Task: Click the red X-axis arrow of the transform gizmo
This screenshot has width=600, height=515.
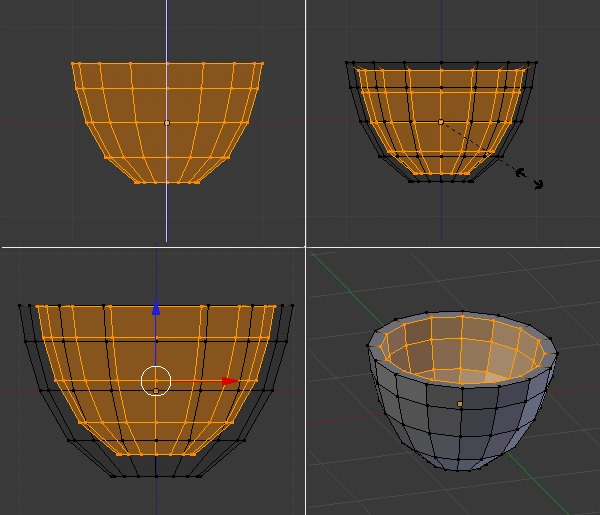Action: 230,381
